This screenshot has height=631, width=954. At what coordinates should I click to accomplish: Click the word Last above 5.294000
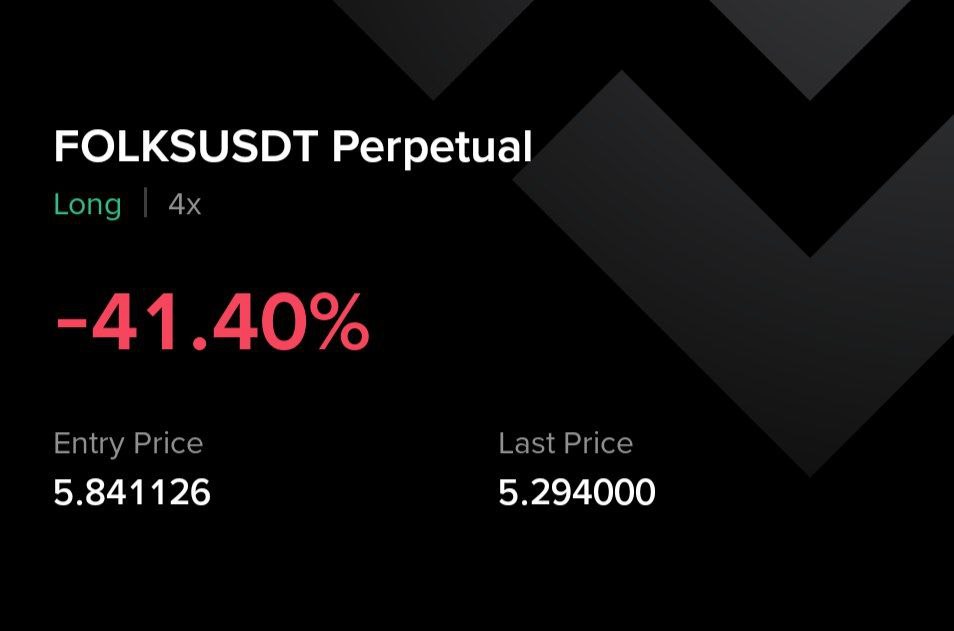(527, 443)
